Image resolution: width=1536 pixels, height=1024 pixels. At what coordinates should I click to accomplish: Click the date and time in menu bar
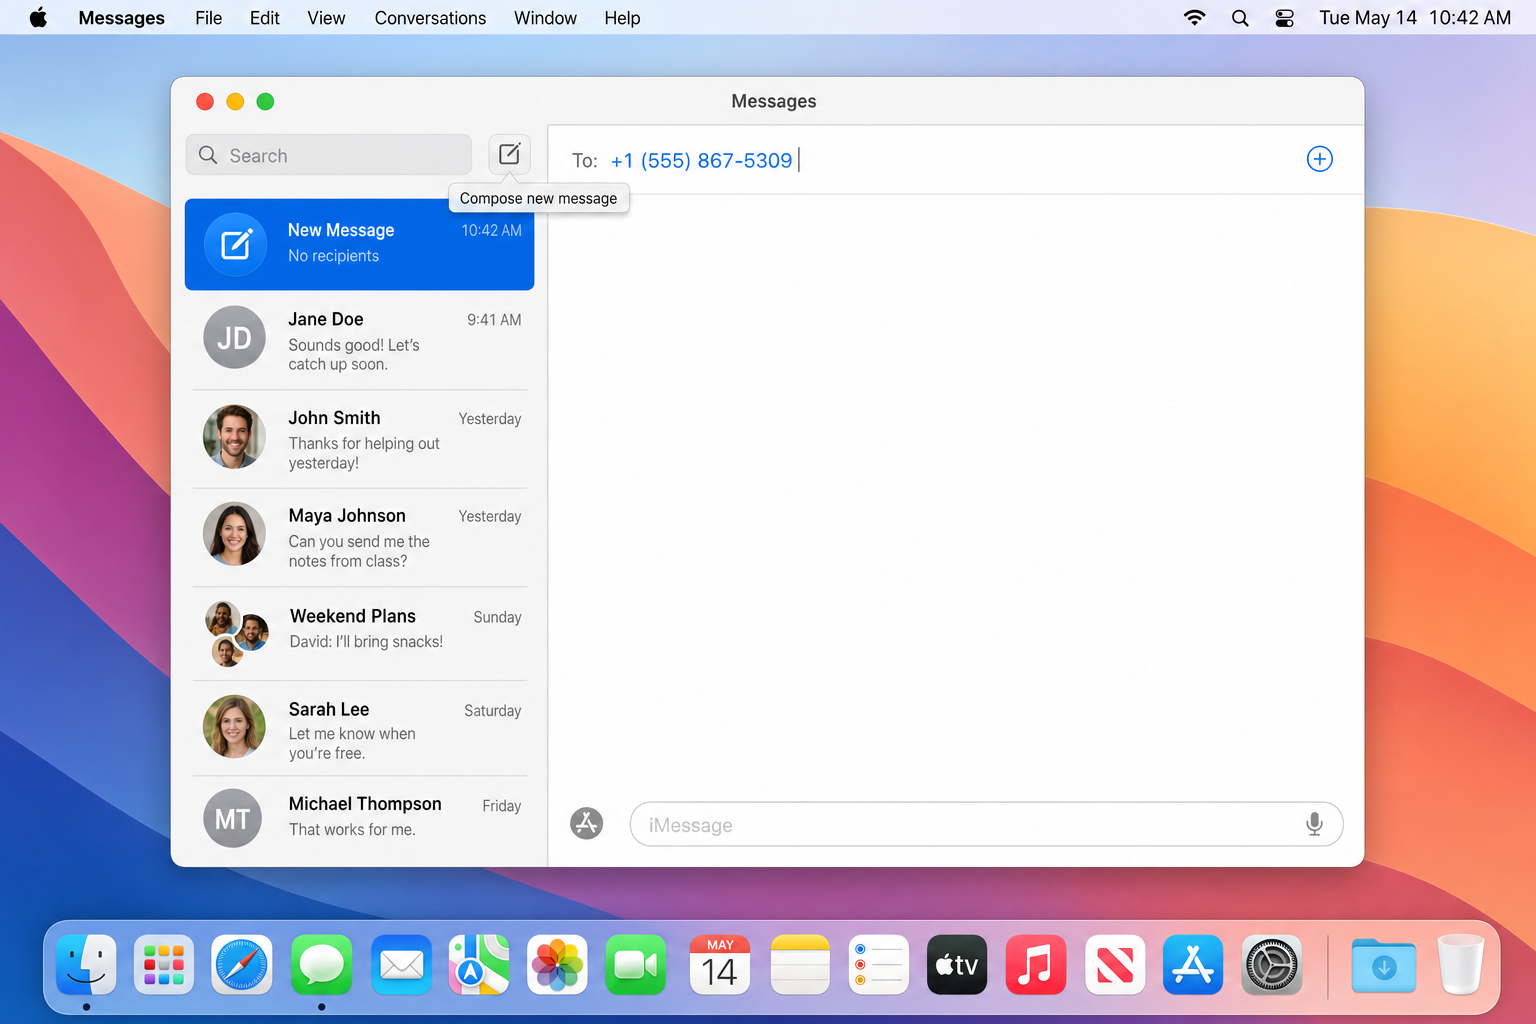tap(1415, 18)
